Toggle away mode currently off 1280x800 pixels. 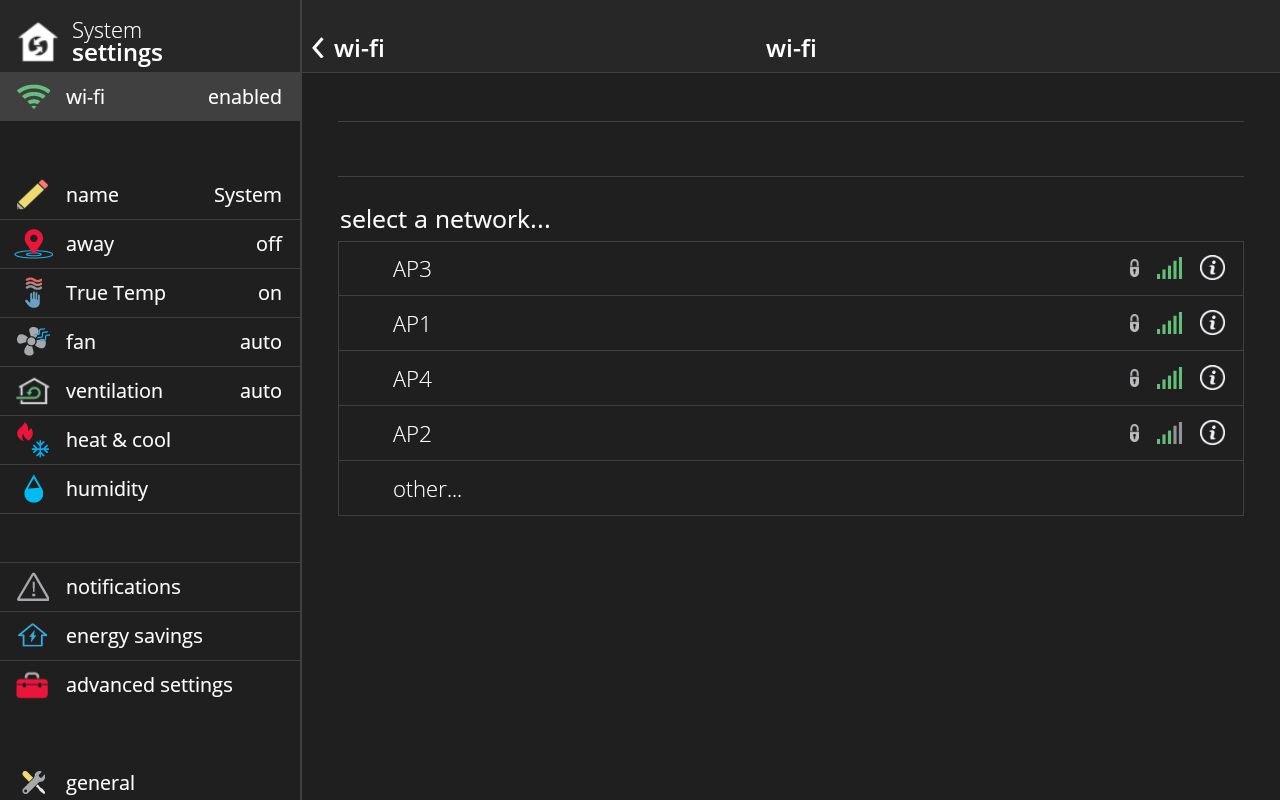click(x=150, y=244)
